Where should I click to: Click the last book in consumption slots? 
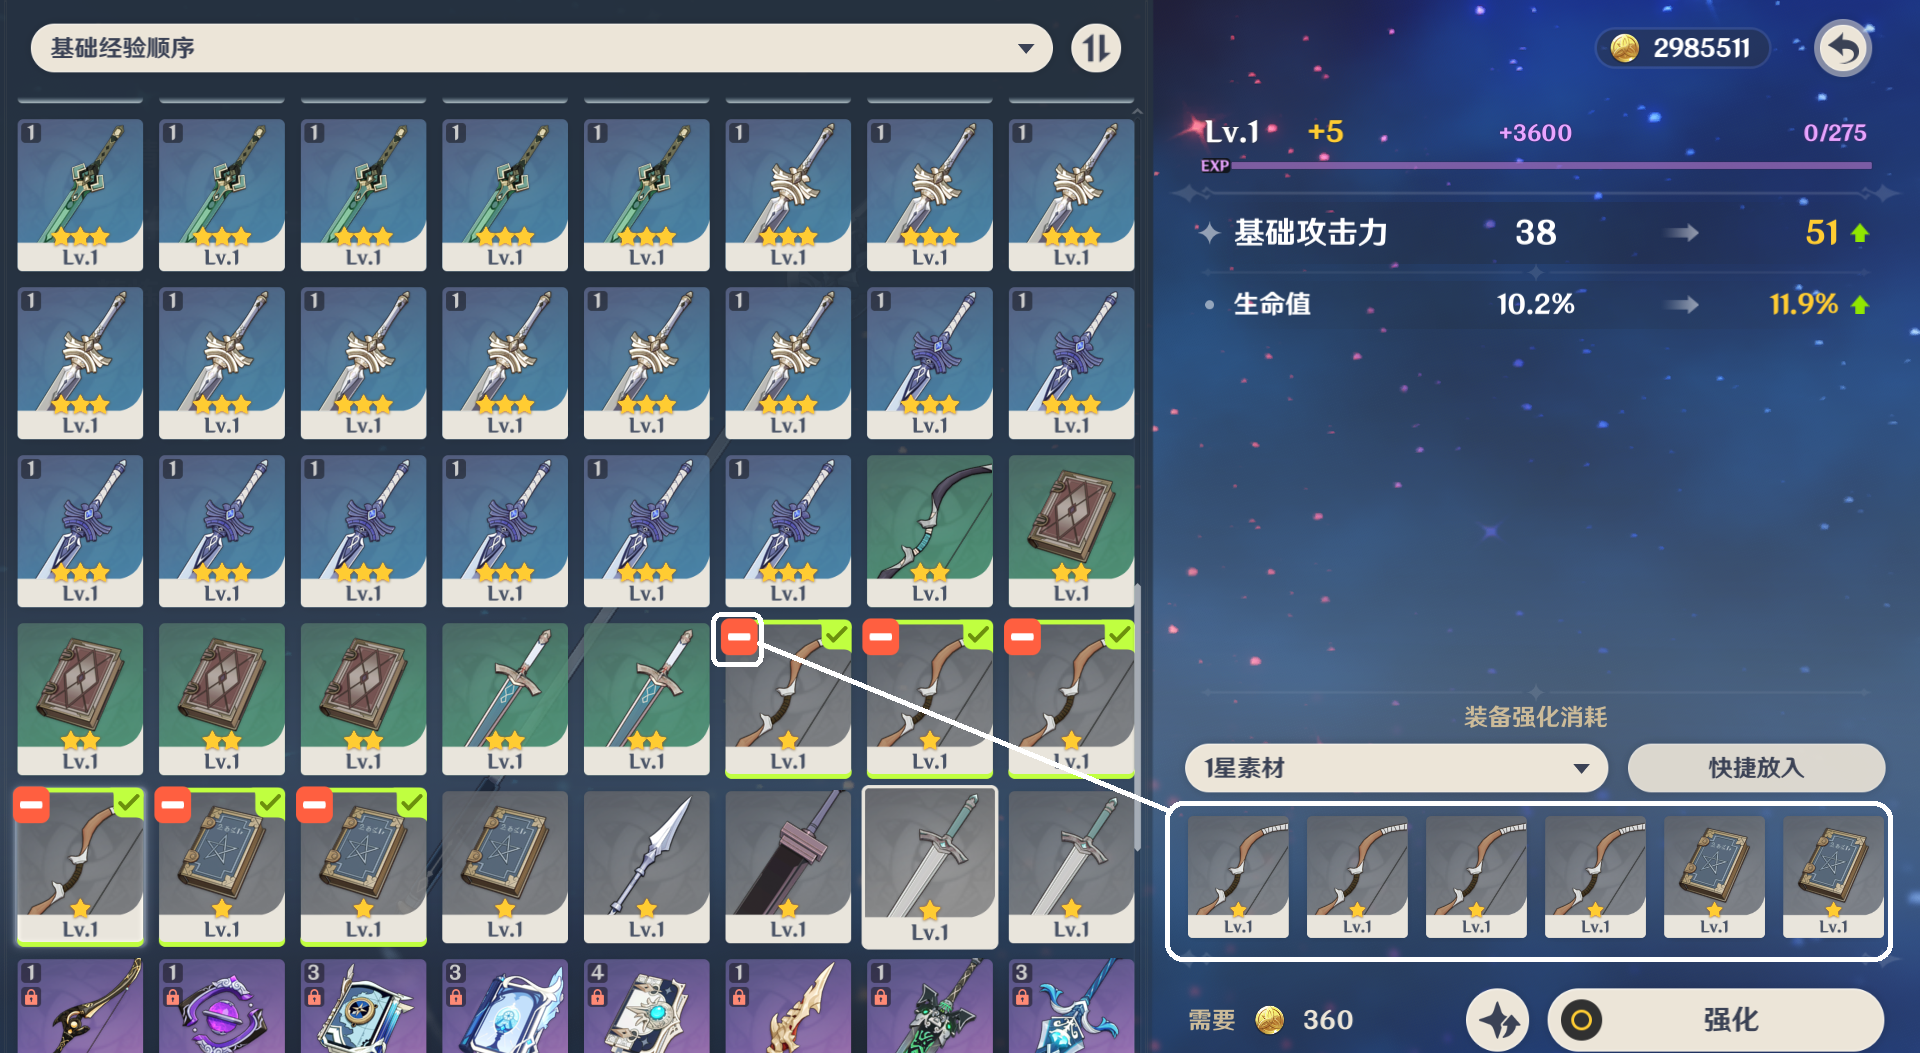tap(1833, 877)
